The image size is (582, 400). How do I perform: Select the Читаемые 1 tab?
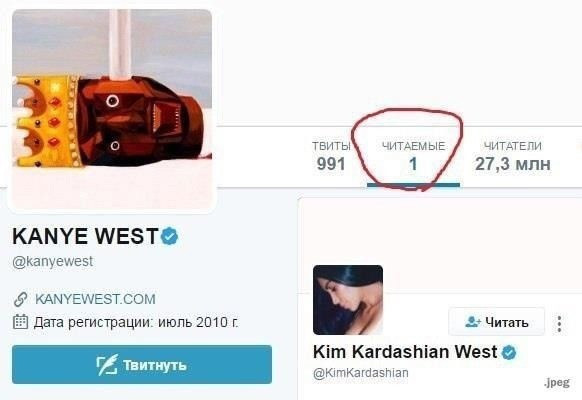pos(413,157)
